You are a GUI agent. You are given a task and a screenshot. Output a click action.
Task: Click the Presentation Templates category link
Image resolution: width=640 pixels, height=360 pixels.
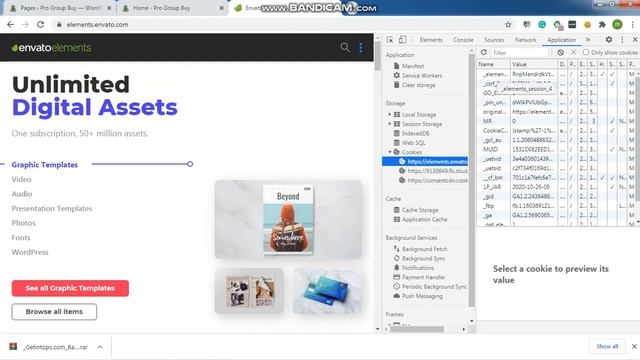52,208
